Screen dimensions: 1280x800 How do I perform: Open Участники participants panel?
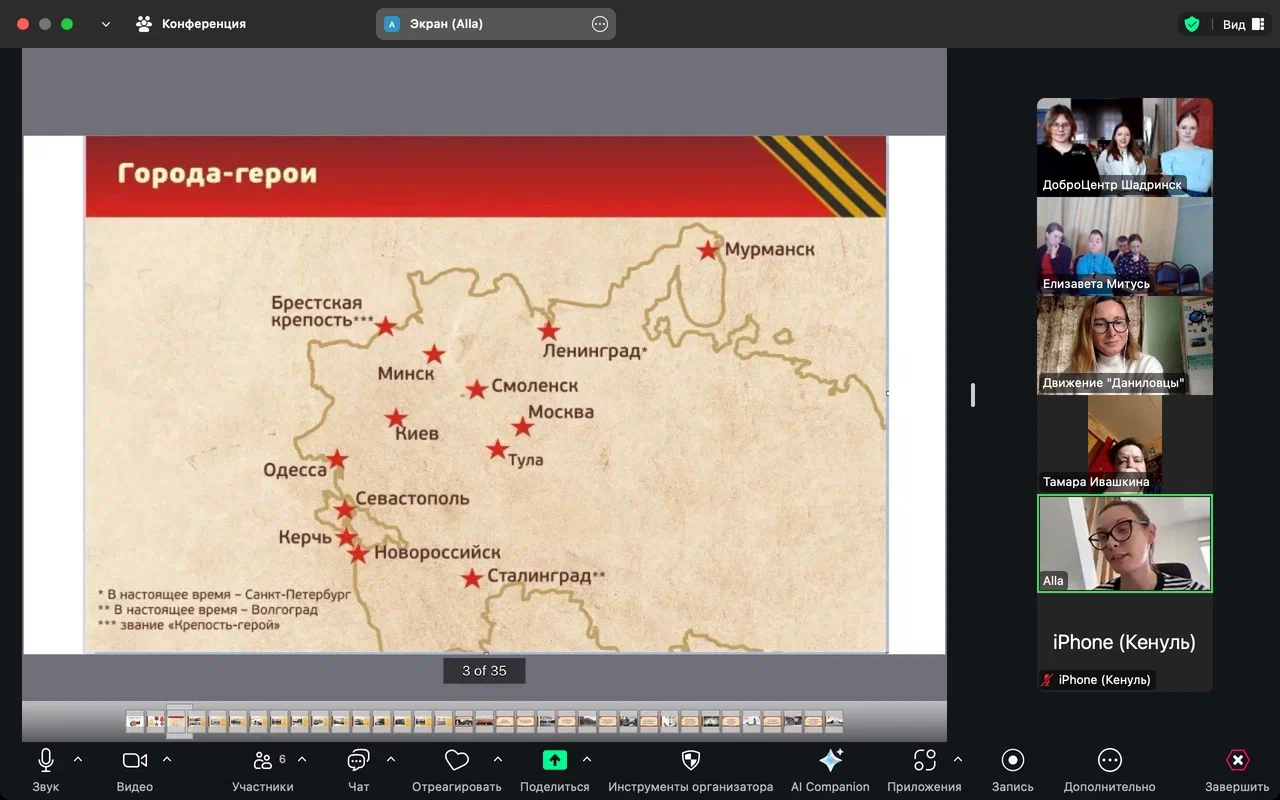[x=262, y=761]
